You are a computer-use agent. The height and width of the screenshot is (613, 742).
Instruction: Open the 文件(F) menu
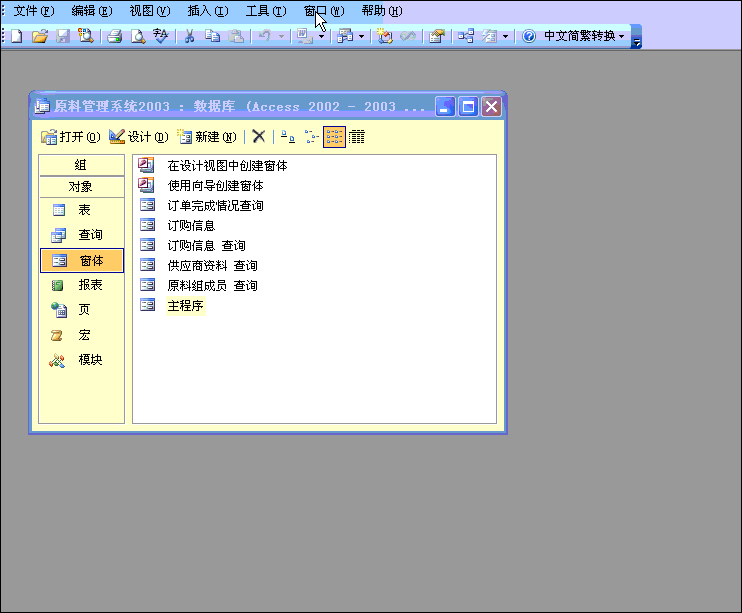[34, 11]
